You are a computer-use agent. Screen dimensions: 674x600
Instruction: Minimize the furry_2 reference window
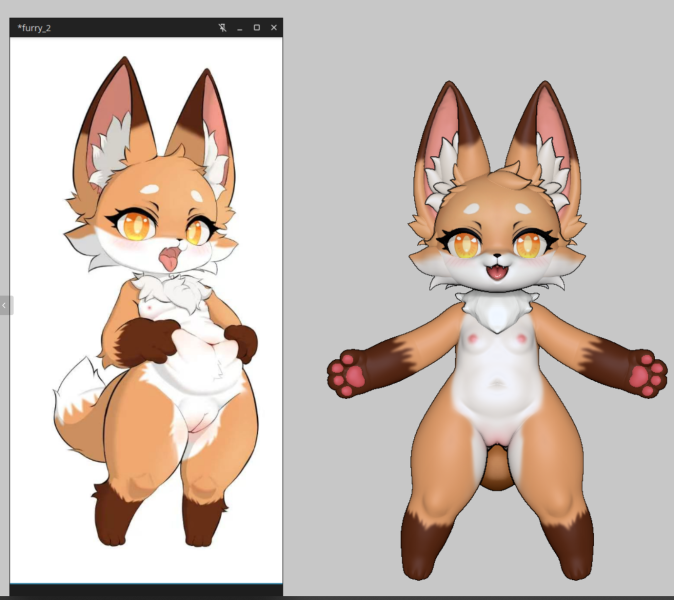[x=240, y=28]
